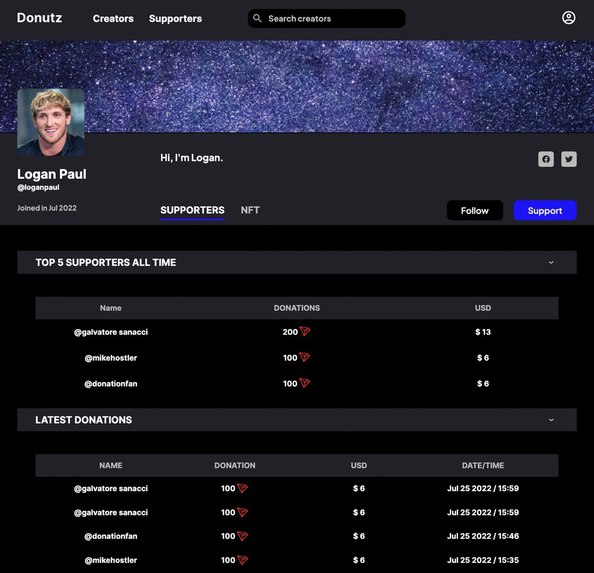Click the 'Joined in Jul 2022' text
Viewport: 594px width, 573px height.
tap(47, 208)
